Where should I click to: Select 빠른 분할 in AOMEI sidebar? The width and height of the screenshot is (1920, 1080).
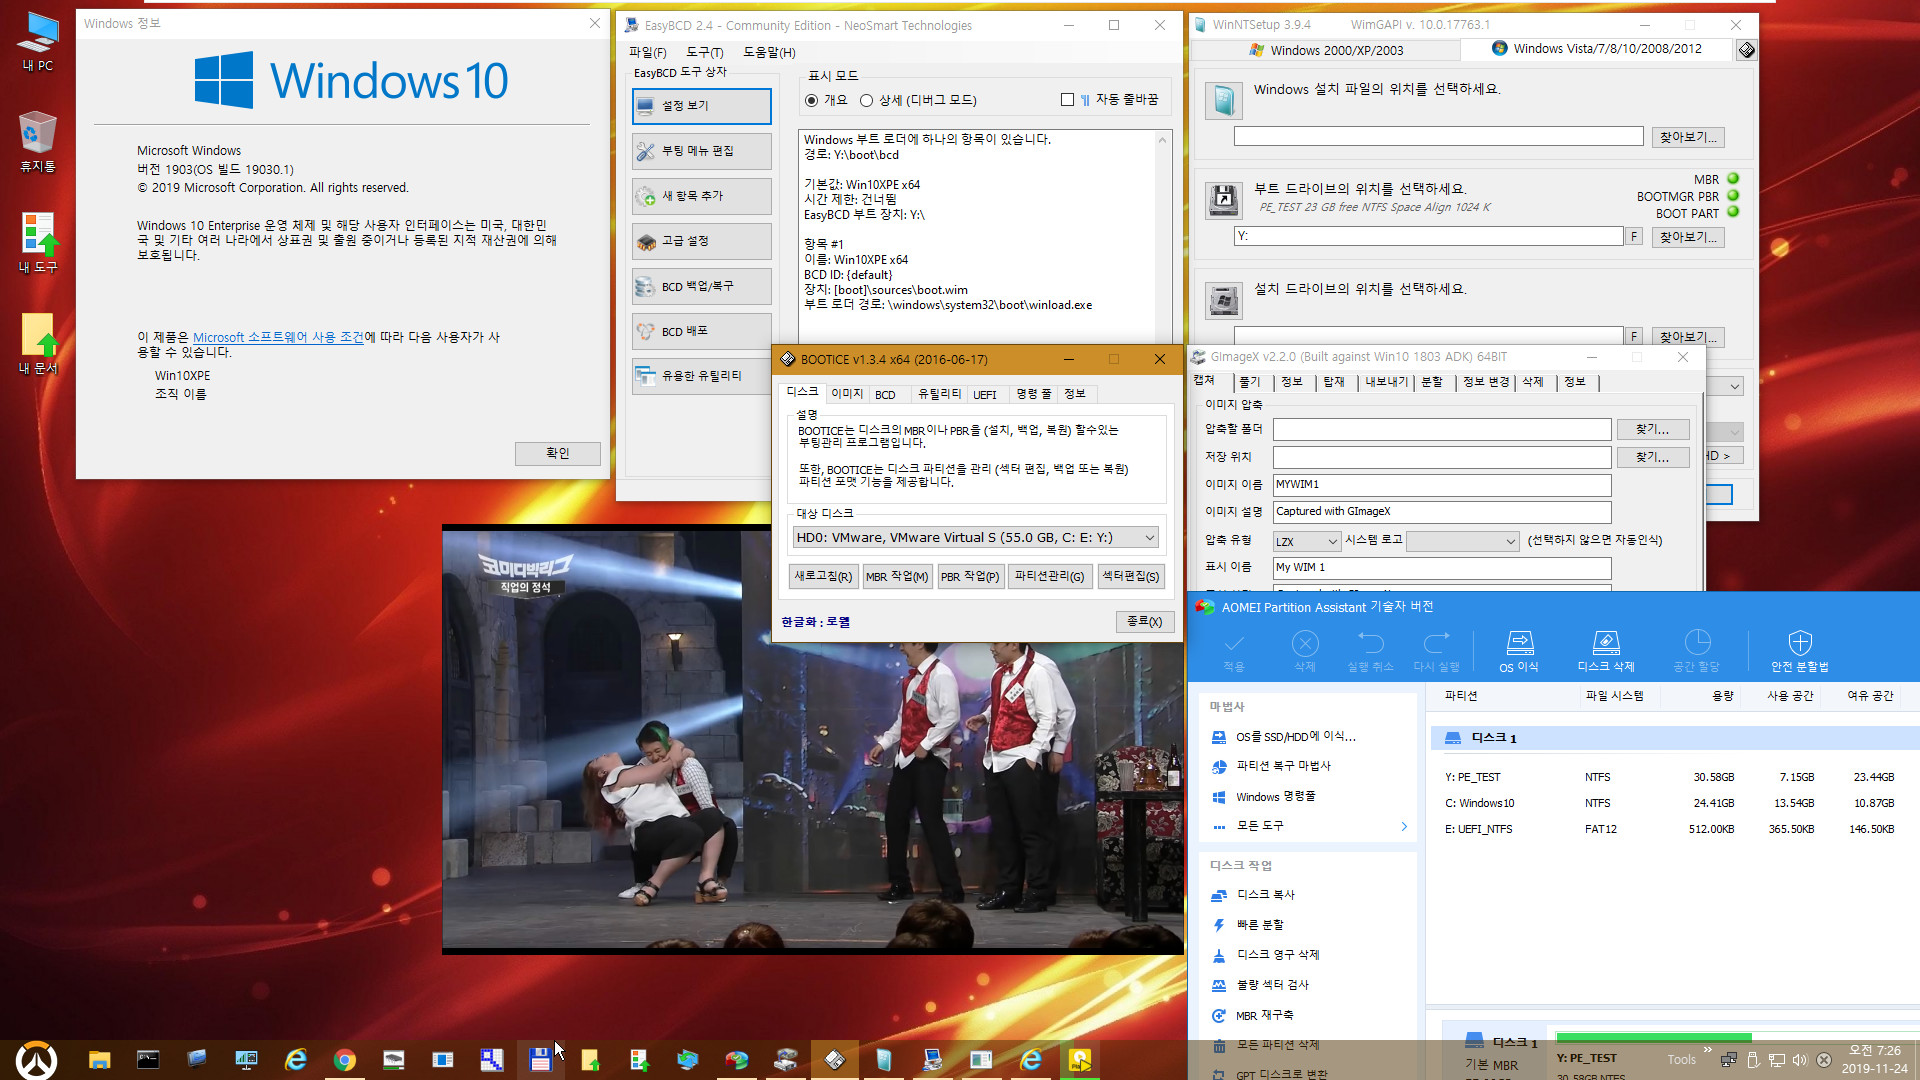click(x=1259, y=925)
